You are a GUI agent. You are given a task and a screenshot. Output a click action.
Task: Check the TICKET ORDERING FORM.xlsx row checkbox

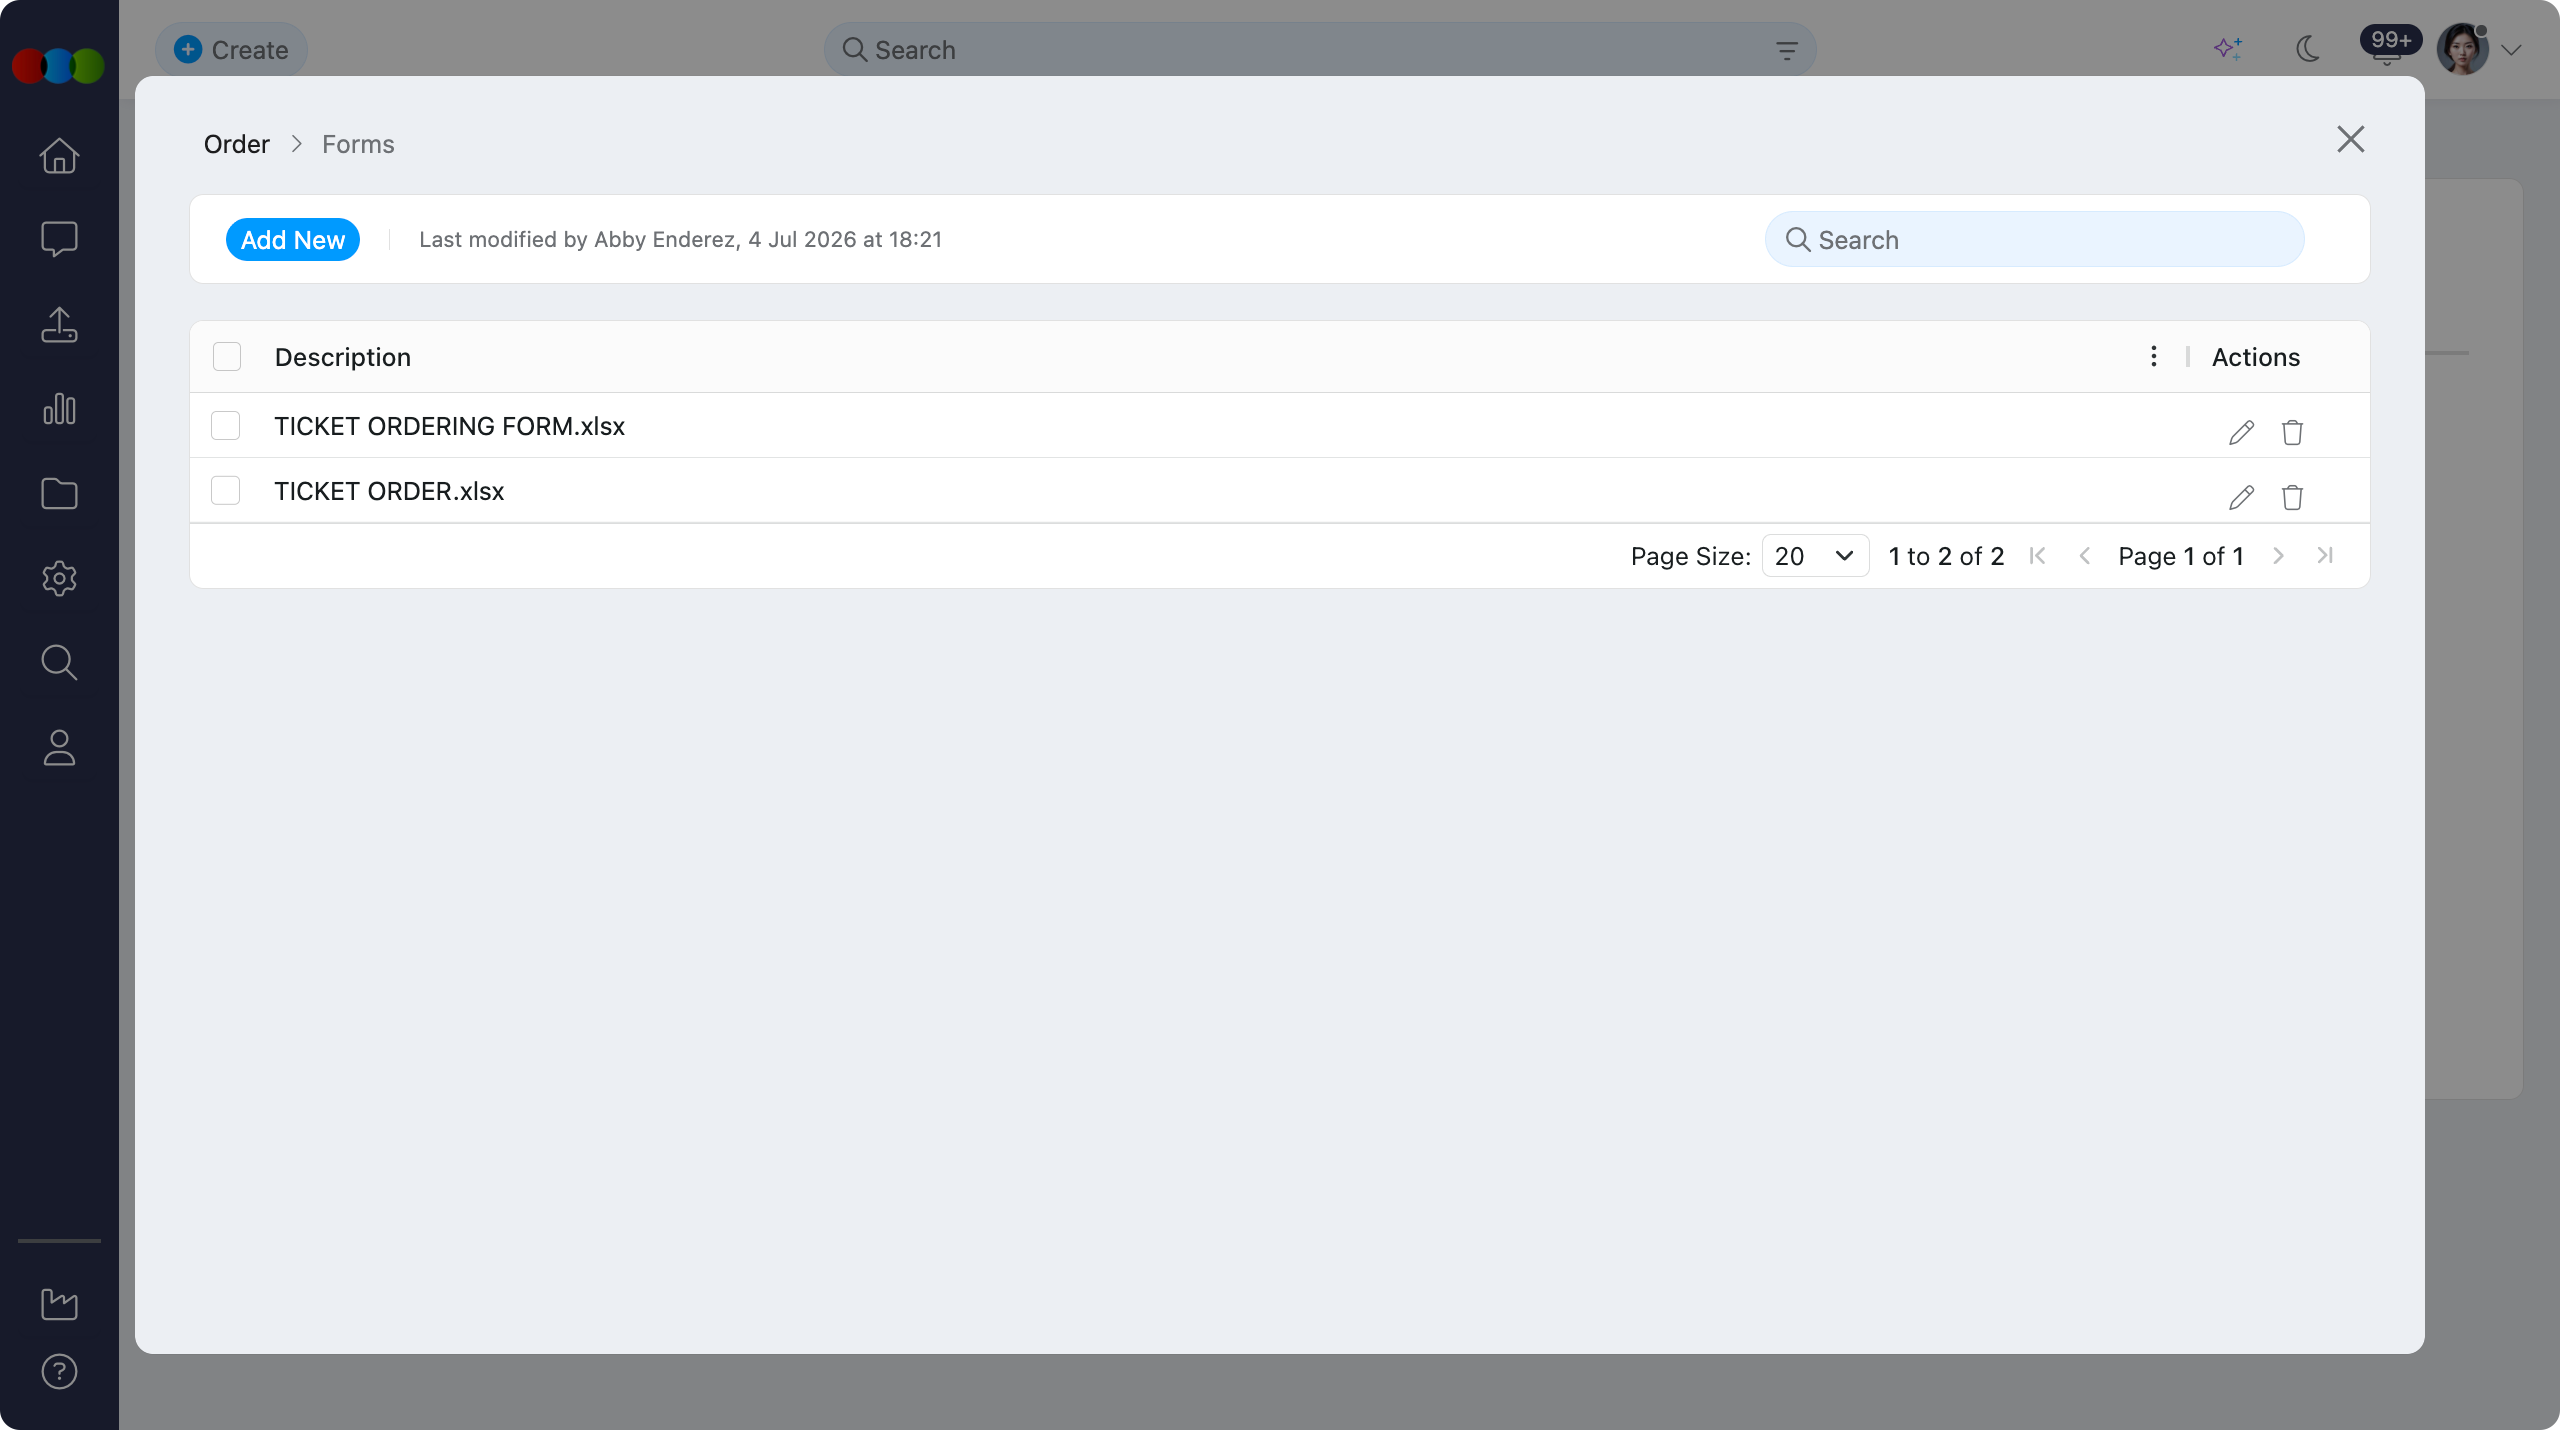[x=226, y=426]
